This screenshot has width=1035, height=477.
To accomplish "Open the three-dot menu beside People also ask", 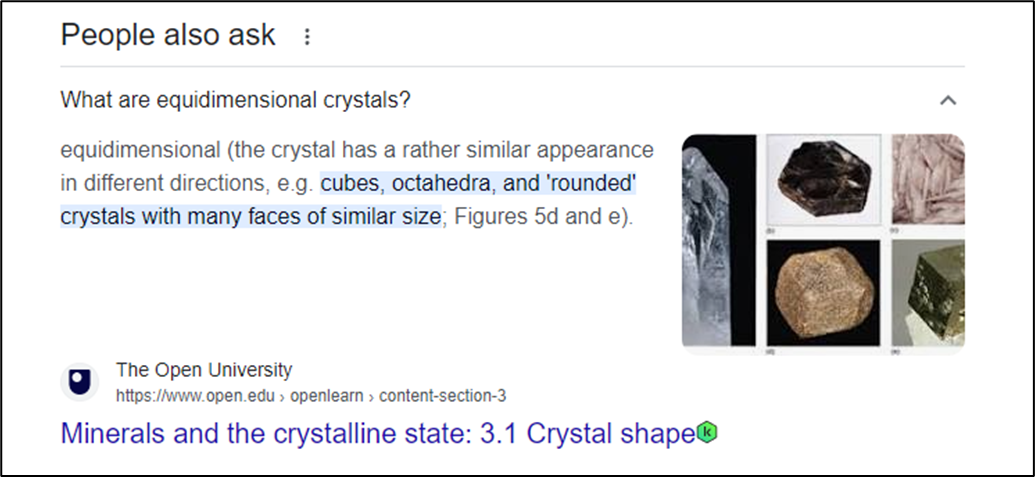I will [x=307, y=37].
